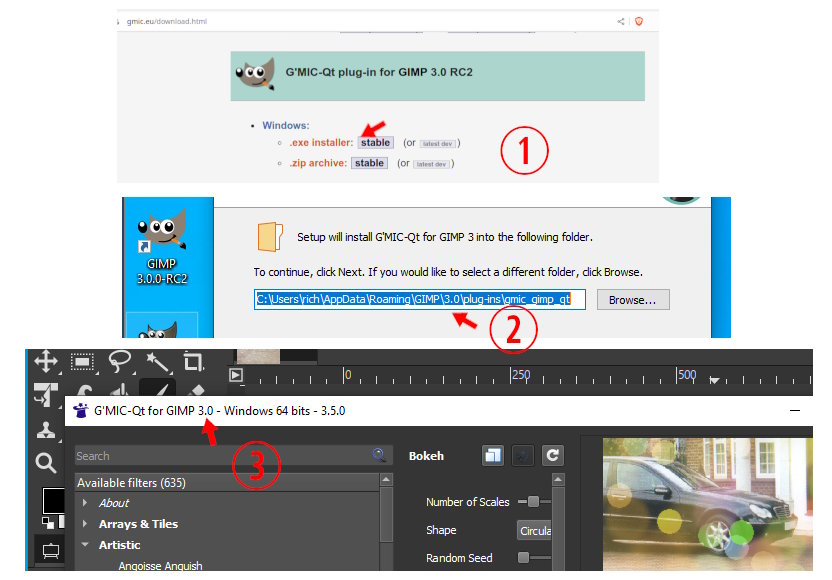
Task: Open the GIMP 3.0.0-RC2 desktop shortcut
Action: (x=162, y=247)
